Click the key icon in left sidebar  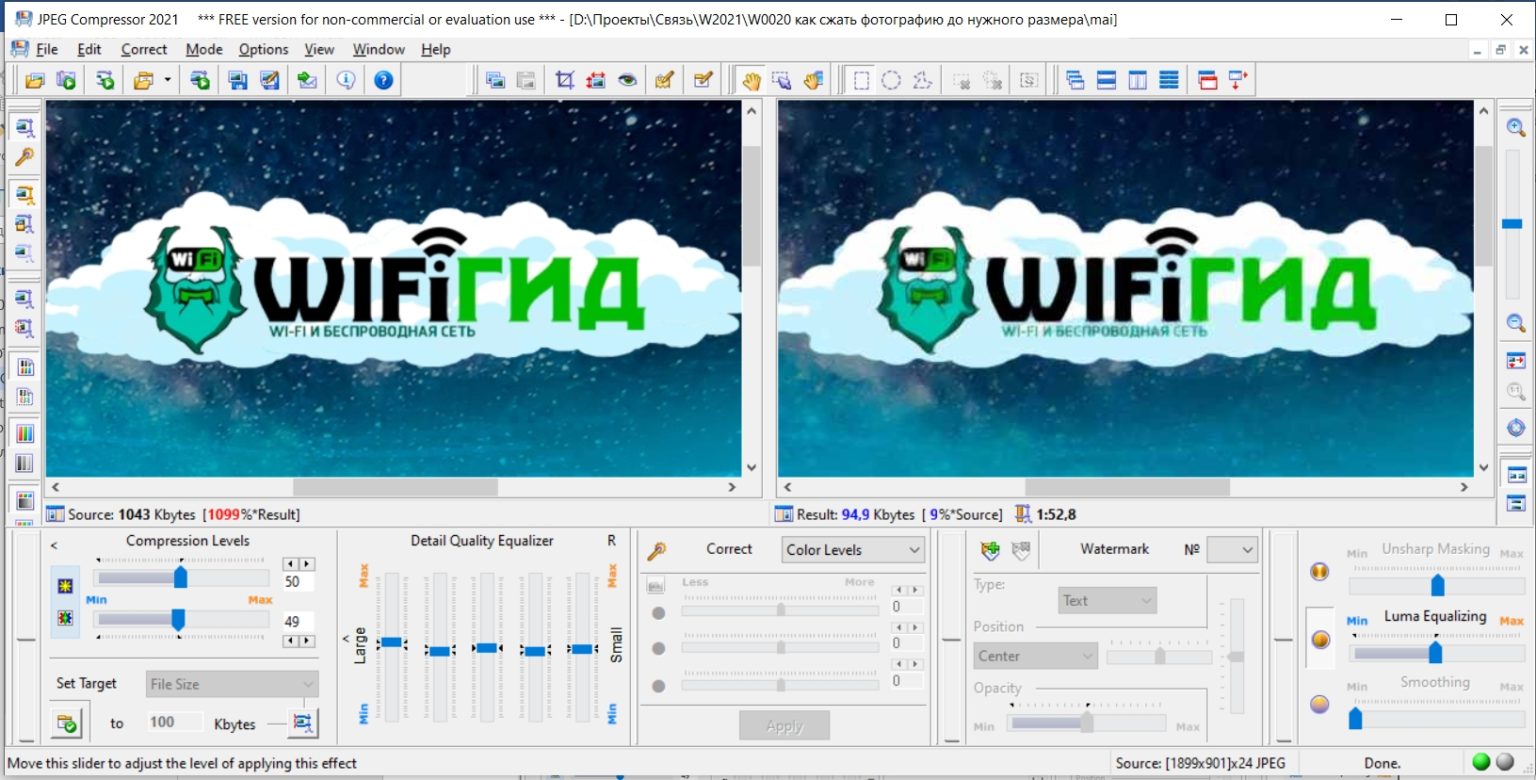pyautogui.click(x=24, y=158)
